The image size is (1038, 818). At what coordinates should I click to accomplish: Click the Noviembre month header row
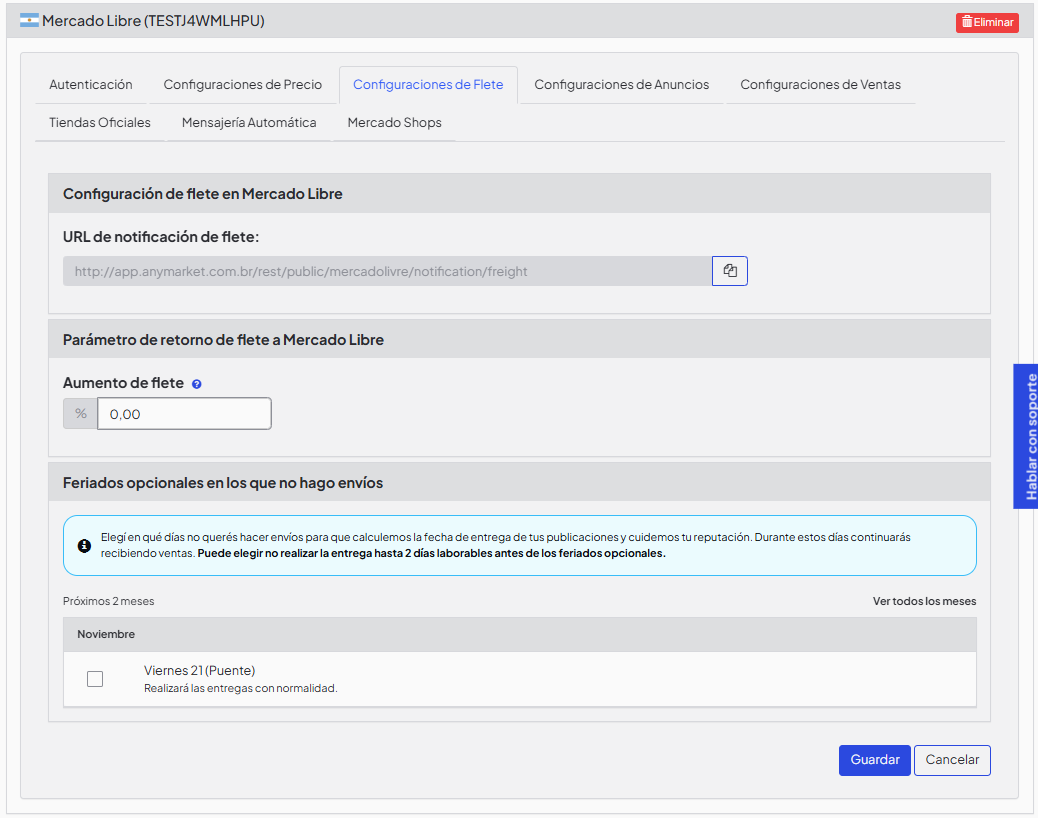point(520,634)
